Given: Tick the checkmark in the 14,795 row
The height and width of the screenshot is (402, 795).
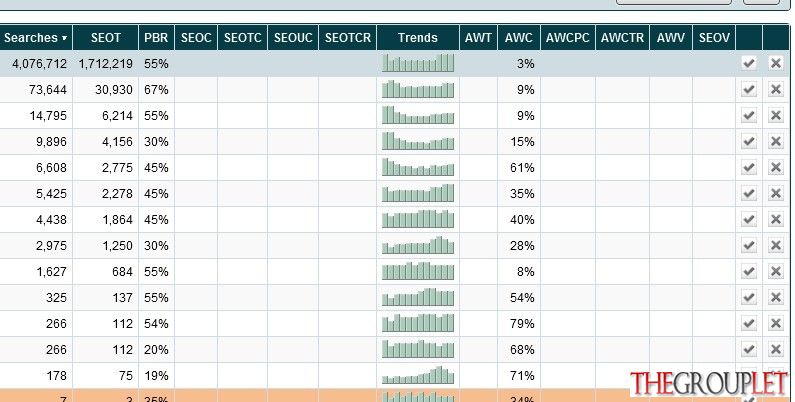Looking at the screenshot, I should pos(749,115).
